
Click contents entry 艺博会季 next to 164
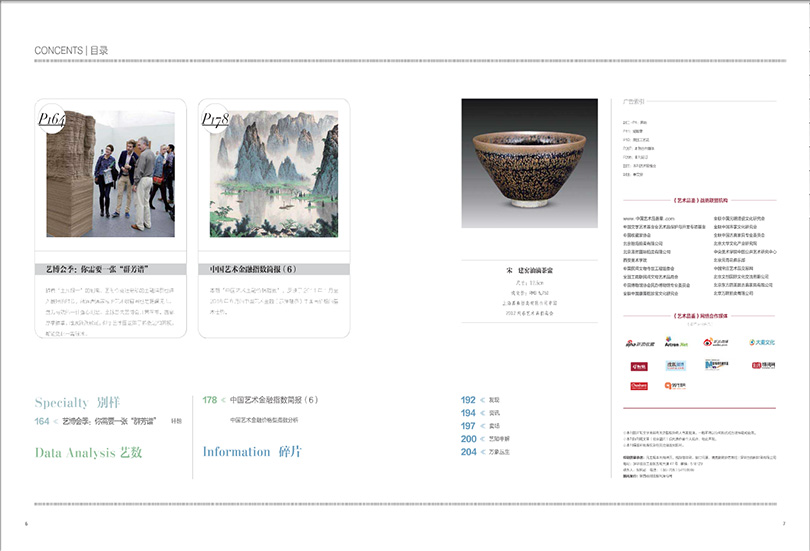pyautogui.click(x=109, y=421)
